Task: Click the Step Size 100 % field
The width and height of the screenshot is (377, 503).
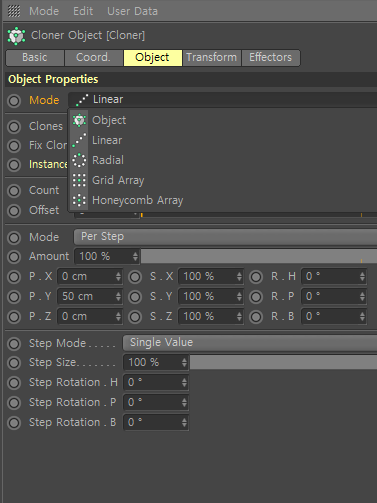Action: click(x=156, y=362)
